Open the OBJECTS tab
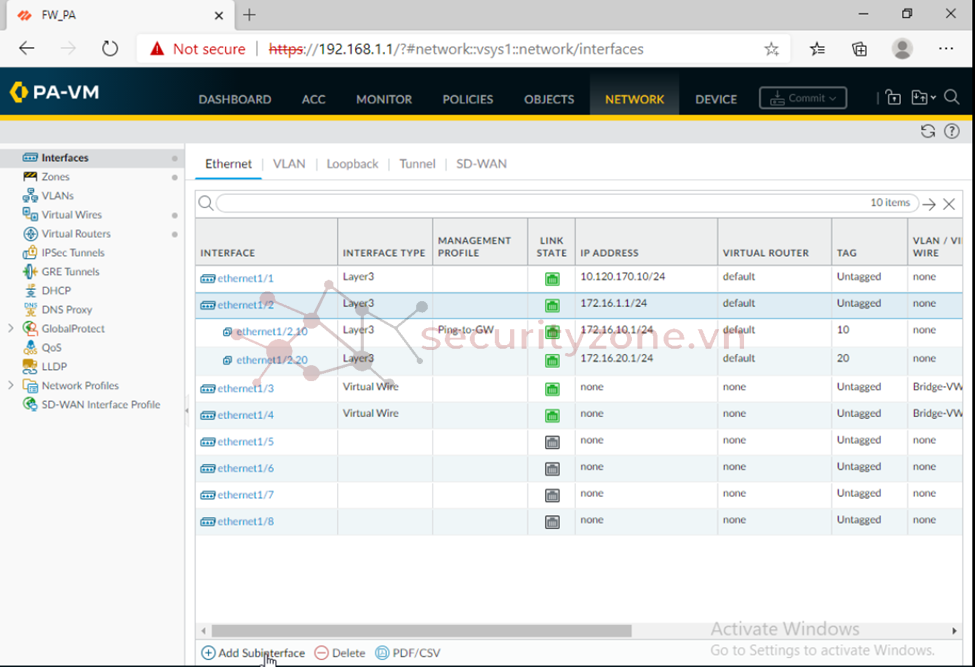 click(549, 99)
